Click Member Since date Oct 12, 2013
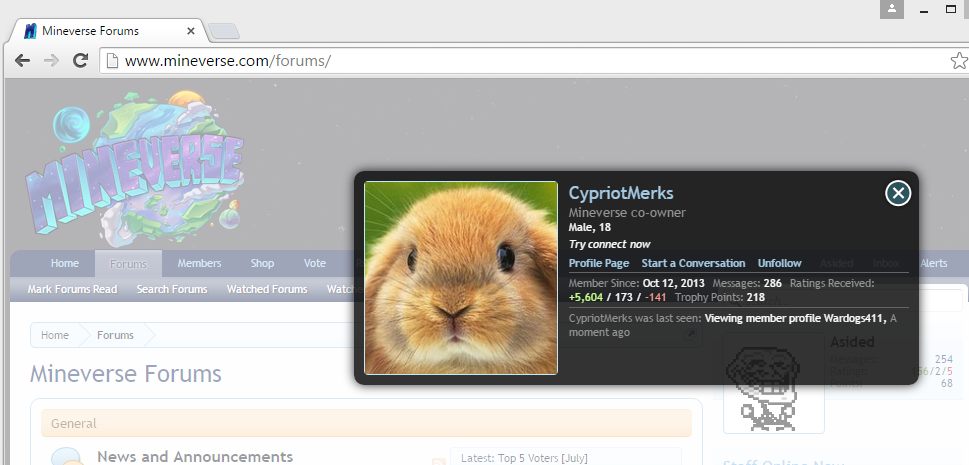This screenshot has width=969, height=465. (x=674, y=283)
